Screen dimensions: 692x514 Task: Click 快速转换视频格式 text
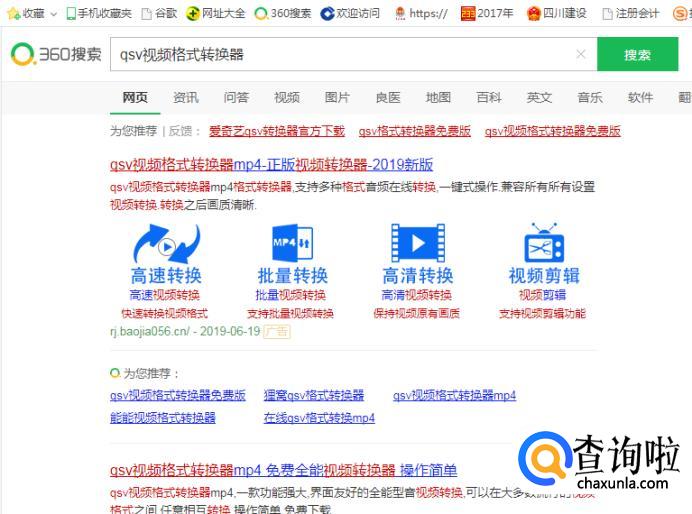[x=165, y=313]
